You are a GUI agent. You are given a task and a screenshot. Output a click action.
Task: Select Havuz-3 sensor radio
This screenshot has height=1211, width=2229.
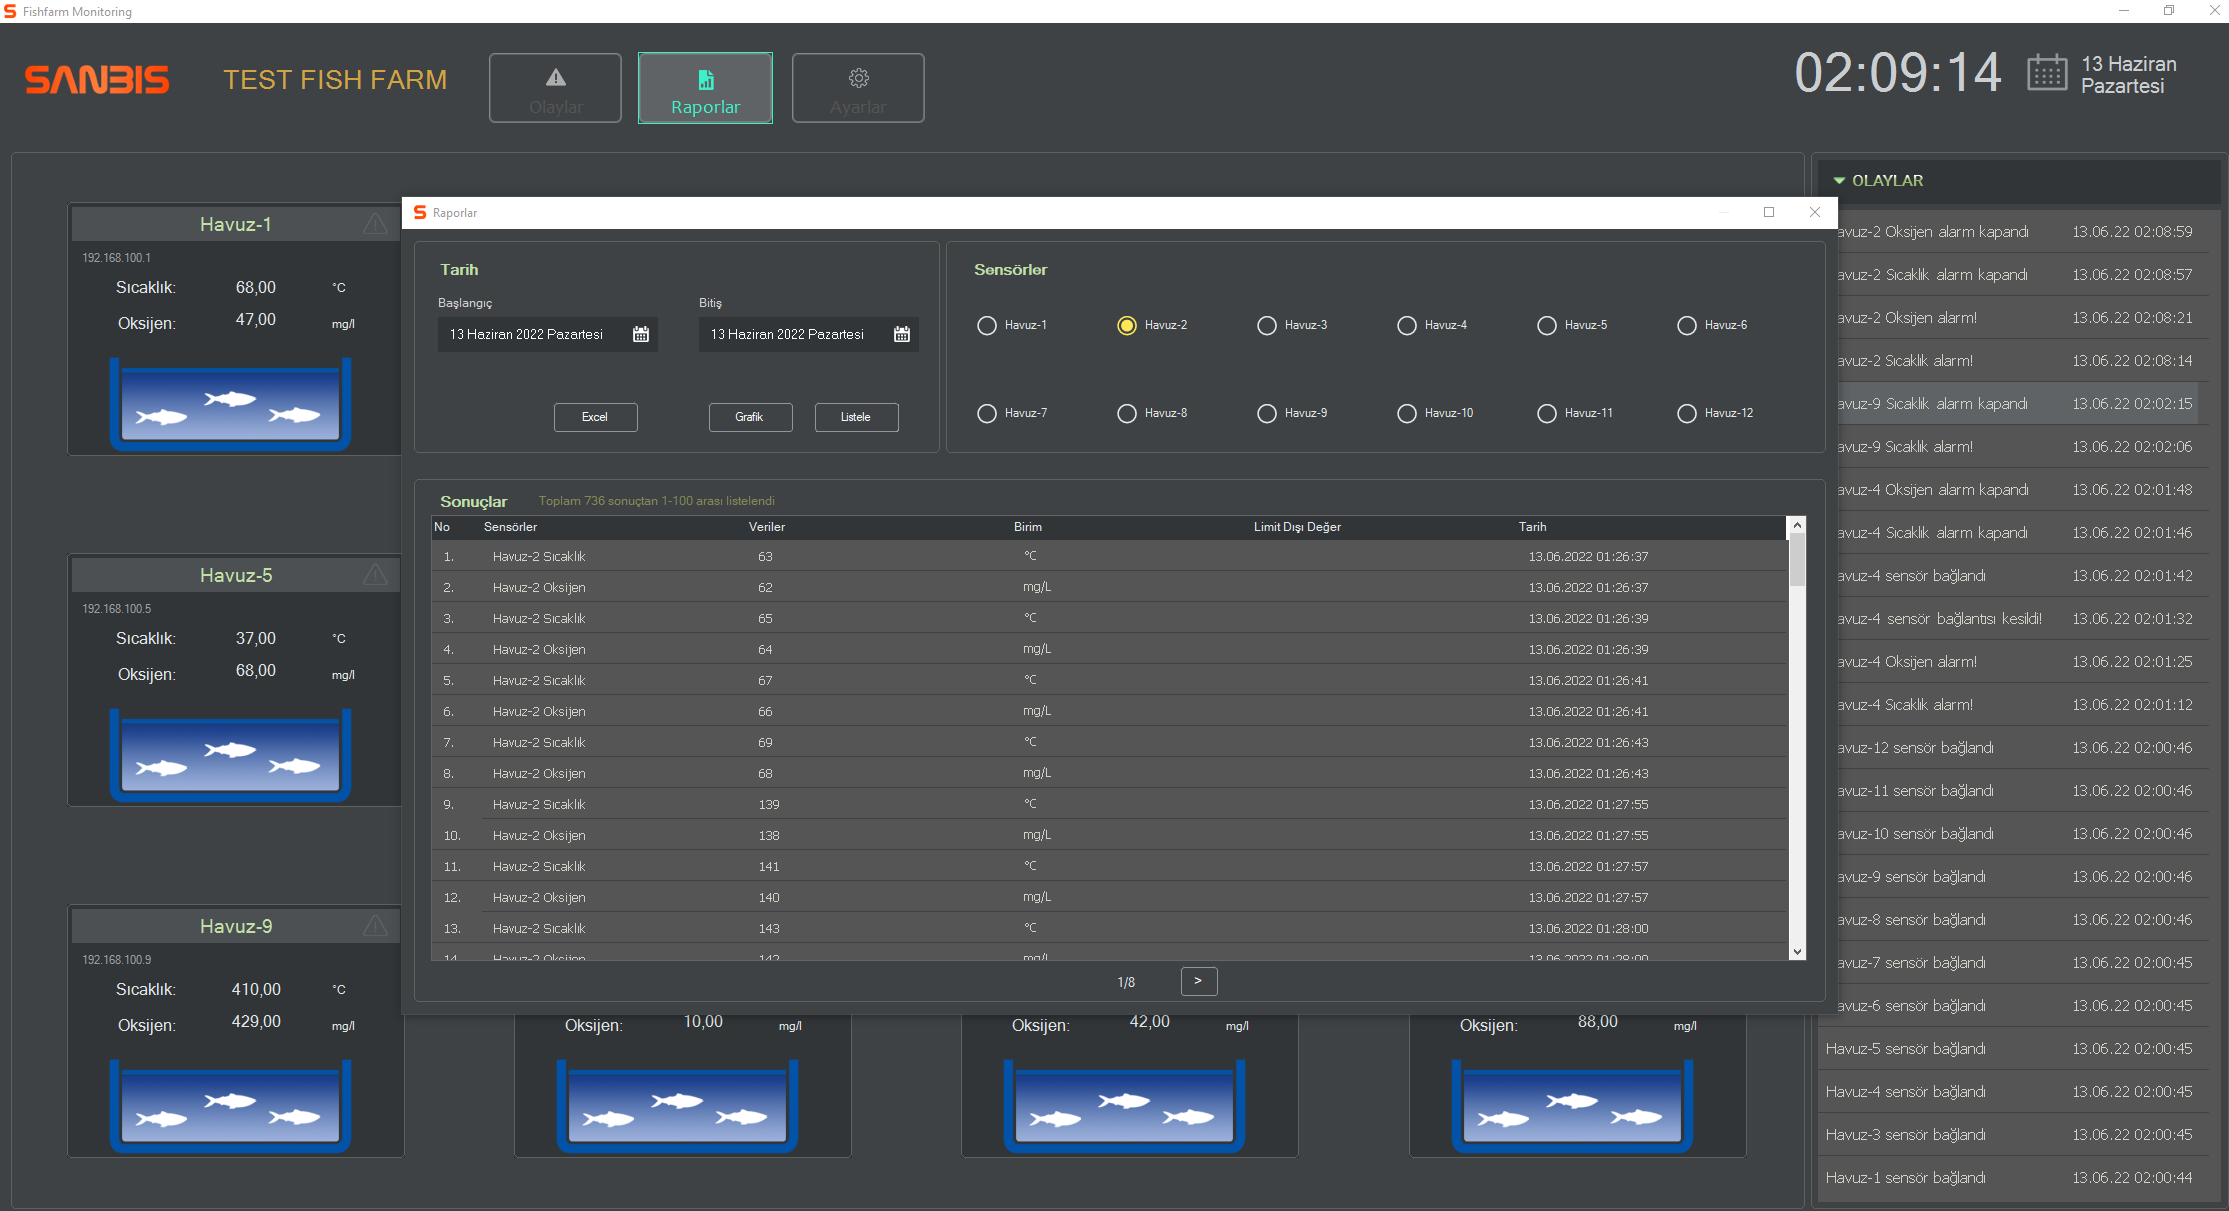pos(1267,325)
